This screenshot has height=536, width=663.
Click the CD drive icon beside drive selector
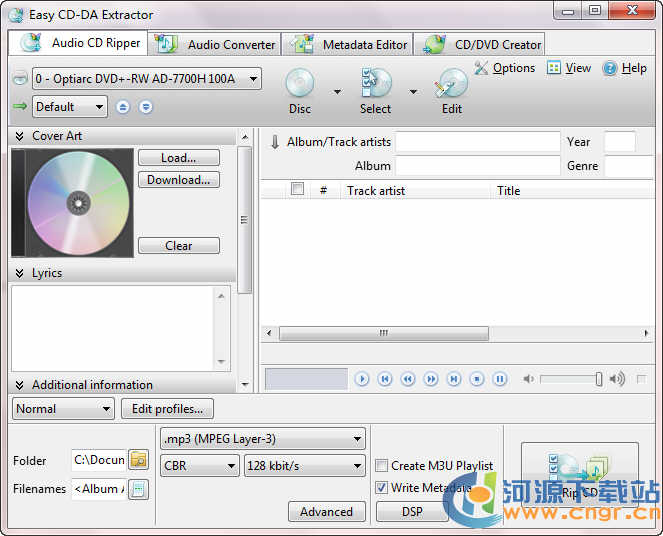click(x=20, y=78)
